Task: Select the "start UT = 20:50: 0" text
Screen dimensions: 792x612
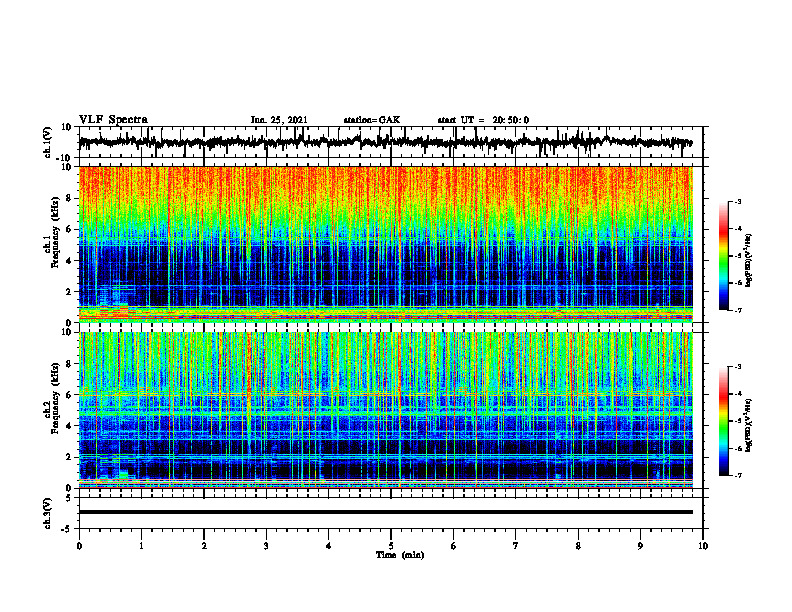Action: tap(483, 120)
